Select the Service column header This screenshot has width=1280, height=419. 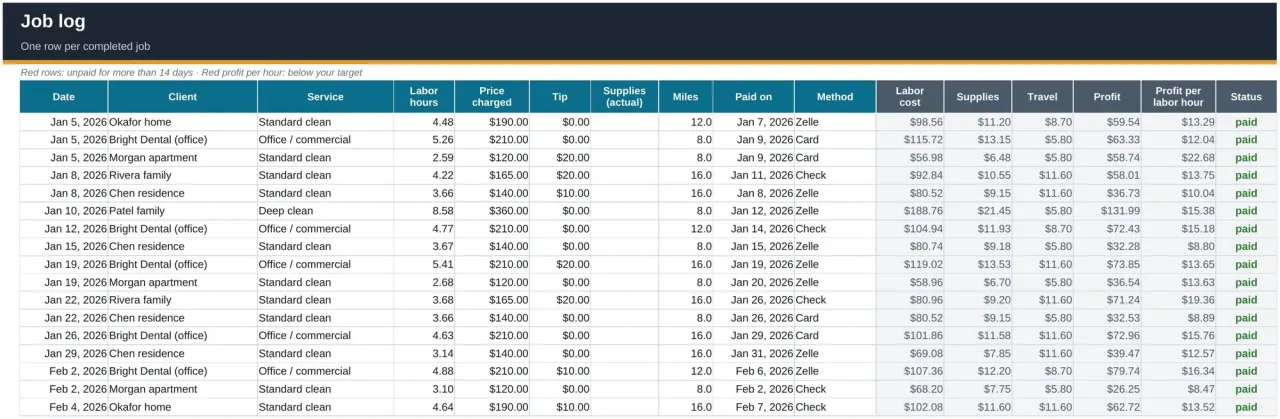pos(325,97)
